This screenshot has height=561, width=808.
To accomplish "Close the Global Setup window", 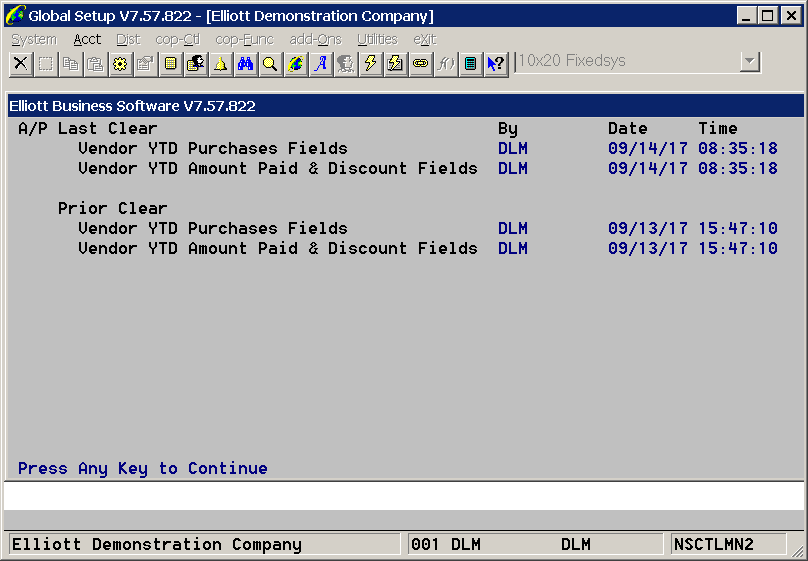I will (791, 16).
